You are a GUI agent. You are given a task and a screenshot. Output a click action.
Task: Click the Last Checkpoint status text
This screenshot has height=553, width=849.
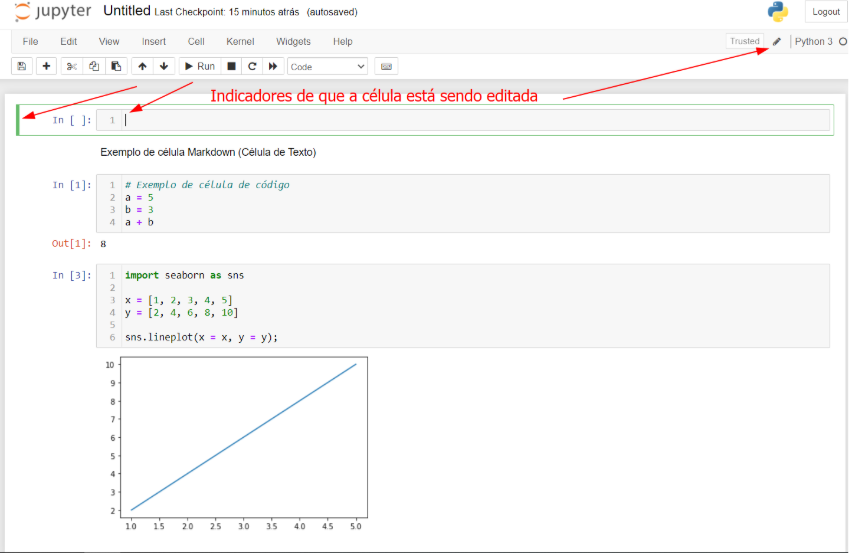click(x=226, y=12)
